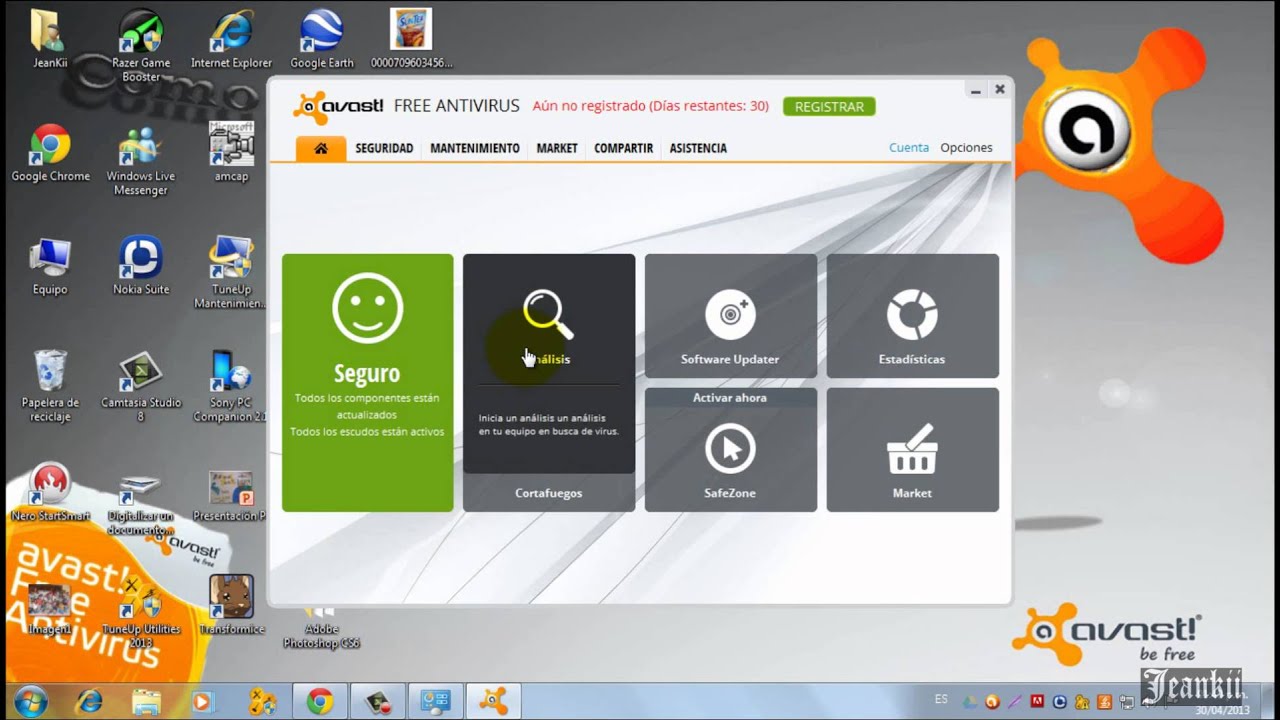Switch to Google Chrome in taskbar
The height and width of the screenshot is (720, 1280).
coord(320,701)
